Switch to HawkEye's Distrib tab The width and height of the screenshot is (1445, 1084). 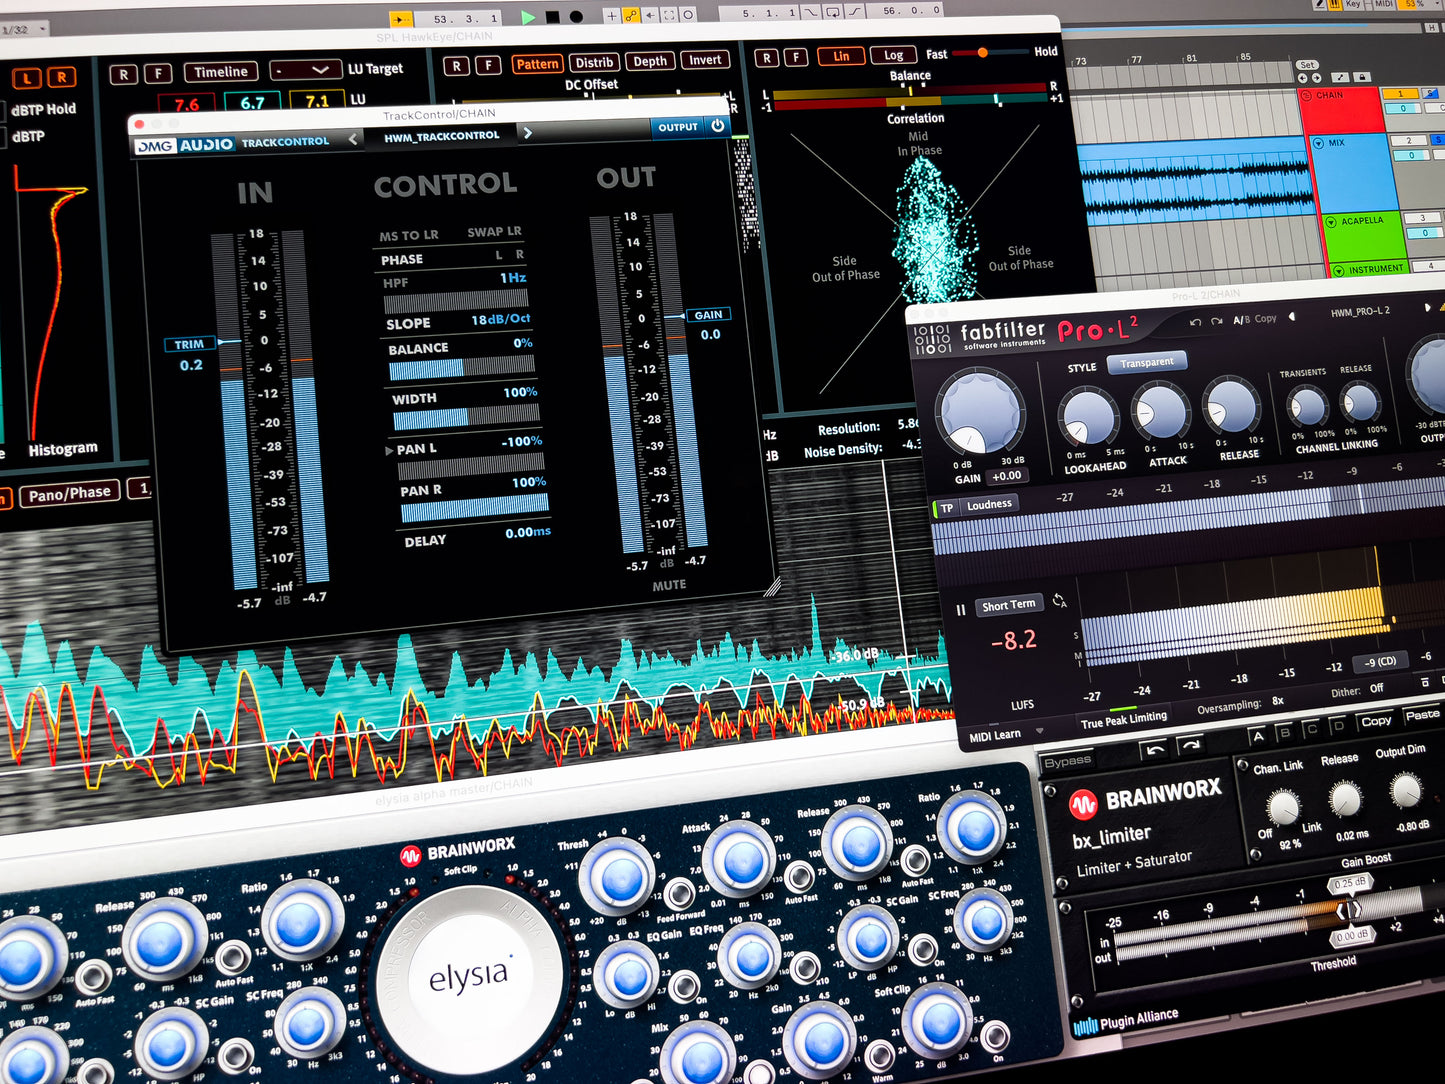coord(594,62)
